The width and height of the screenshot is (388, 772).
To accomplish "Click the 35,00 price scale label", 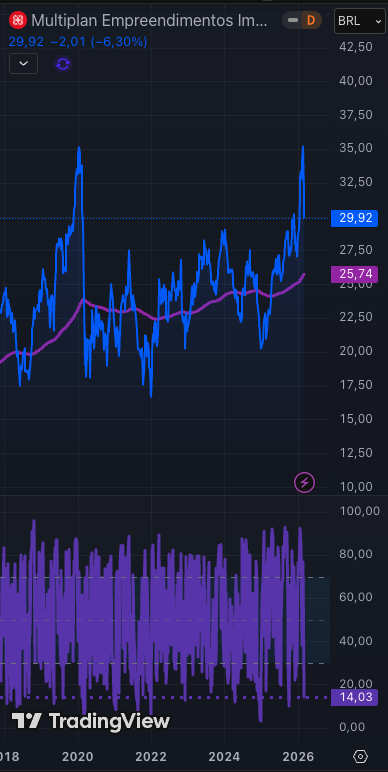I will 356,148.
